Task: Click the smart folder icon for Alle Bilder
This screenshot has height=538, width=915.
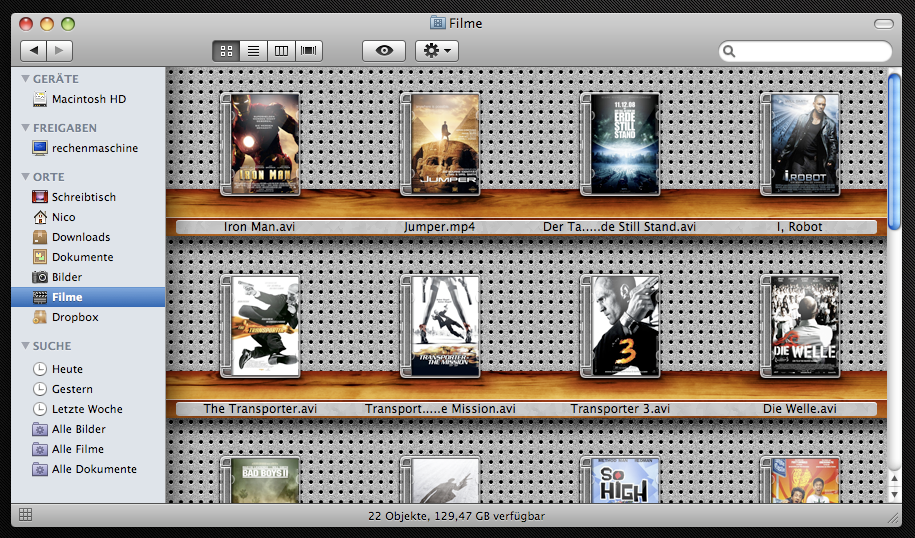Action: 40,429
